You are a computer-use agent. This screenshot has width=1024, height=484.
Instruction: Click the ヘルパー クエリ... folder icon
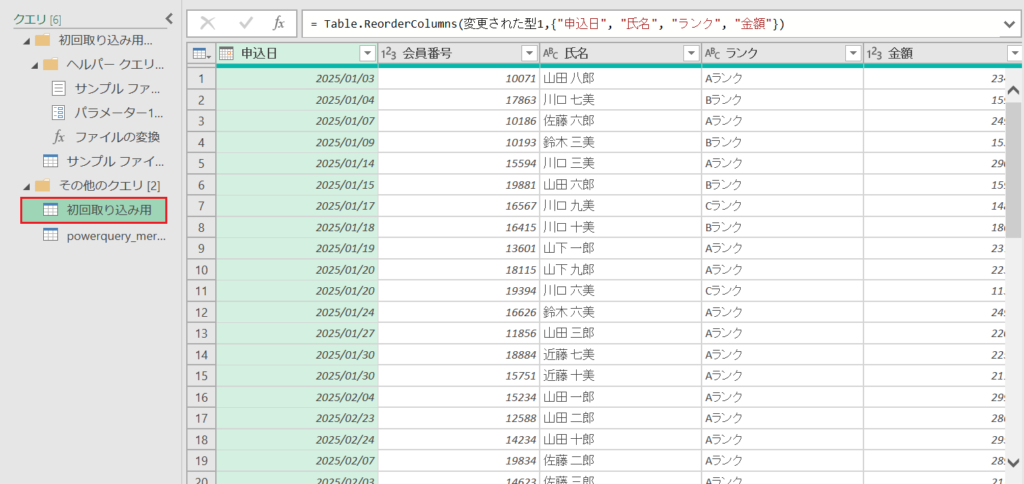pyautogui.click(x=50, y=64)
